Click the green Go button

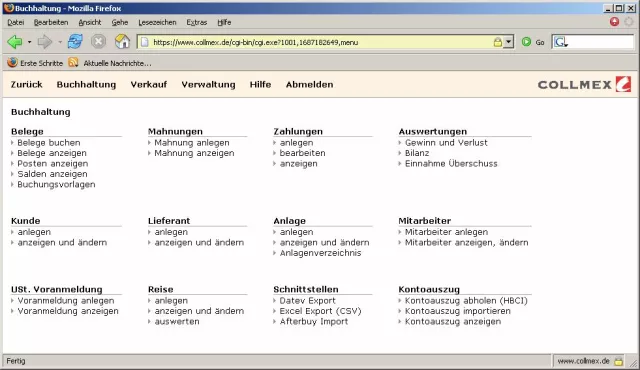pyautogui.click(x=533, y=42)
